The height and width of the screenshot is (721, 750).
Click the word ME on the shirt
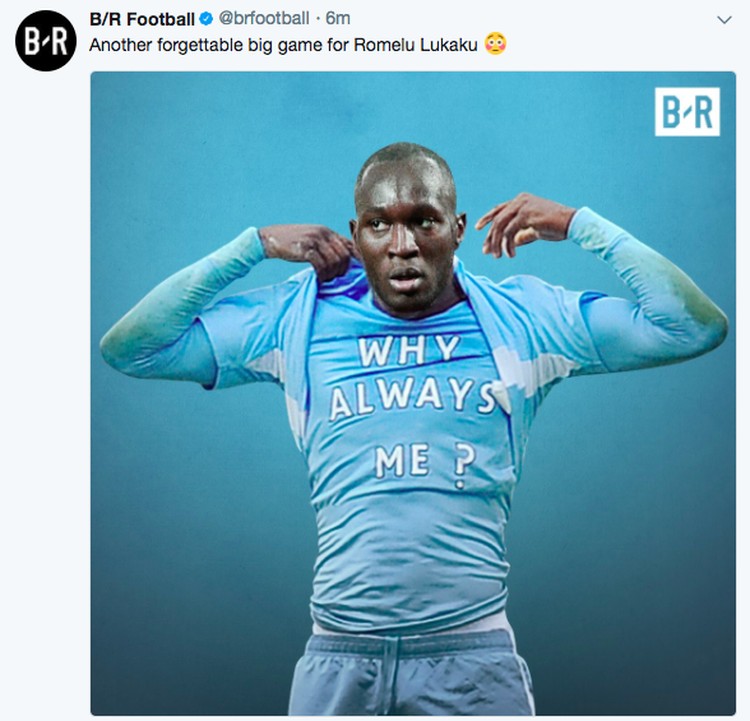coord(402,461)
